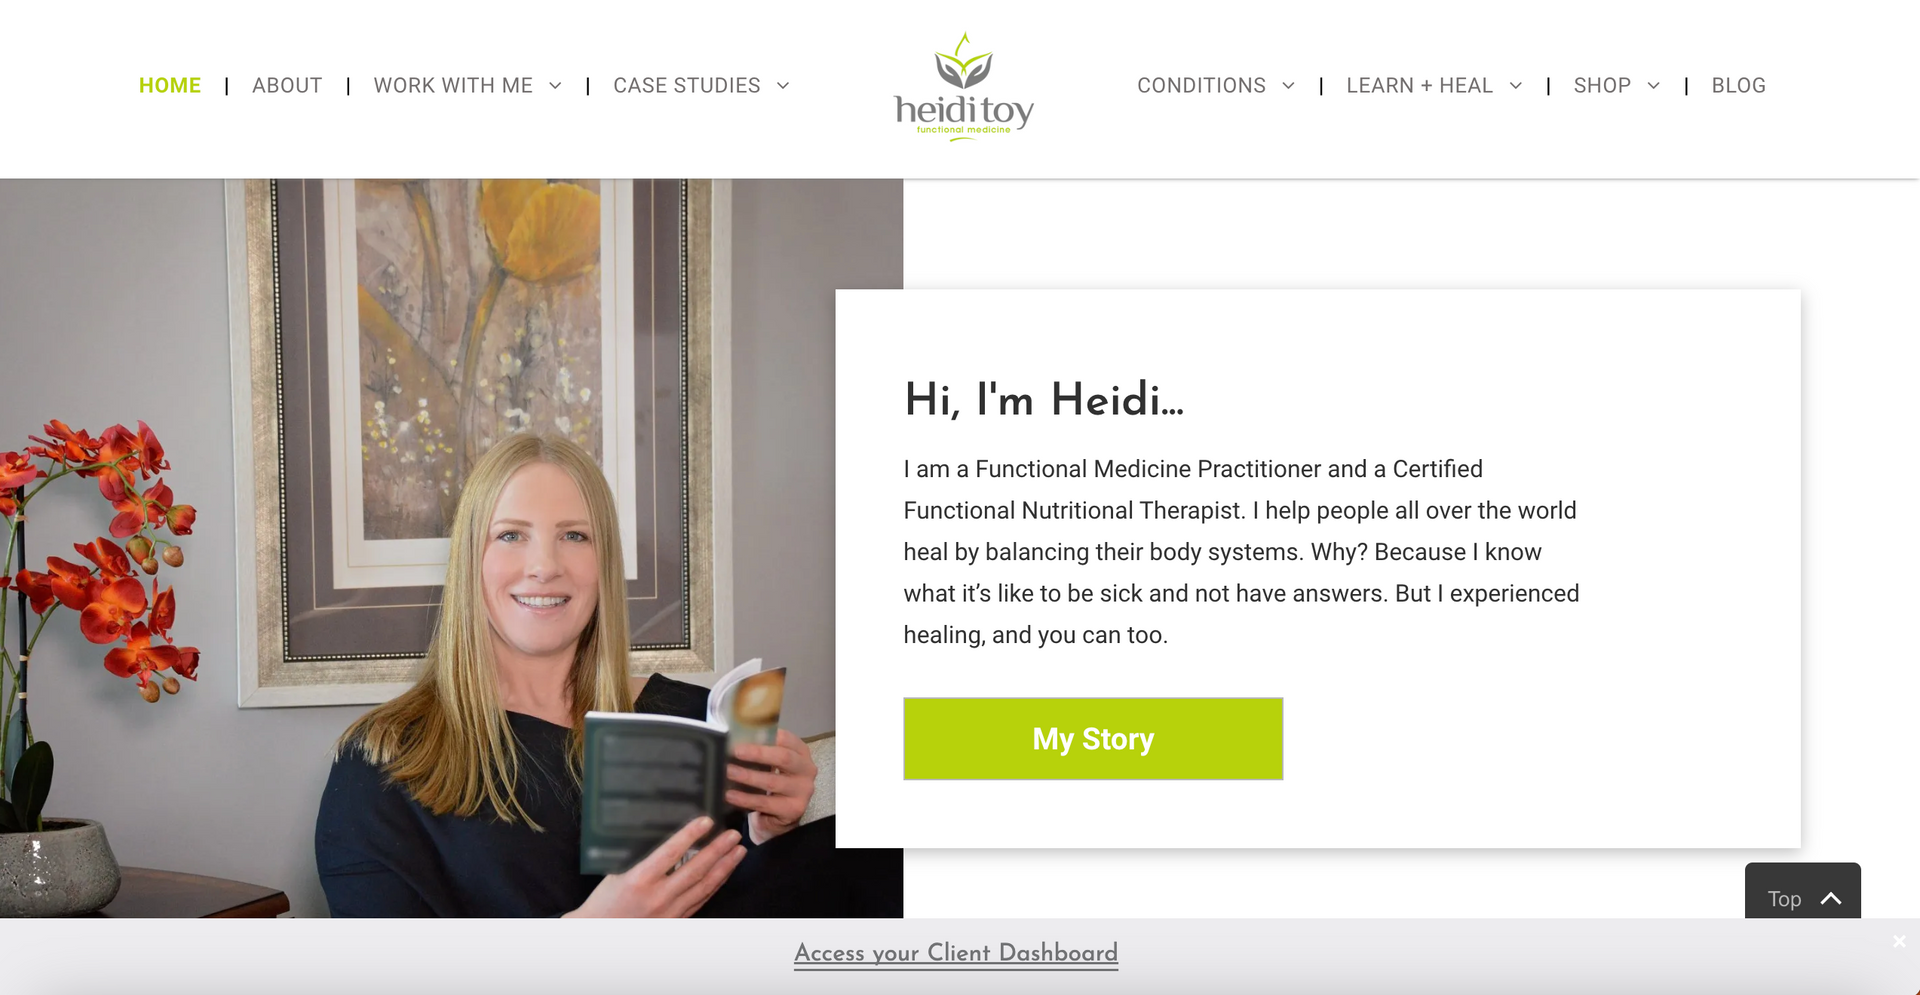Open the Conditions menu label
1920x995 pixels.
pyautogui.click(x=1201, y=86)
